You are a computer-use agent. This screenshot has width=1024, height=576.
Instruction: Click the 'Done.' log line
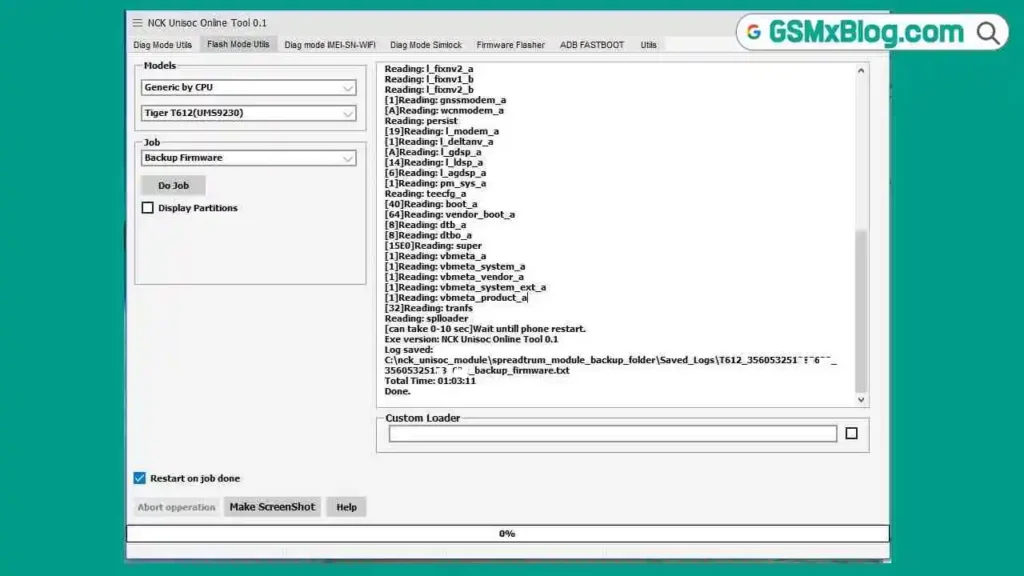(x=397, y=391)
